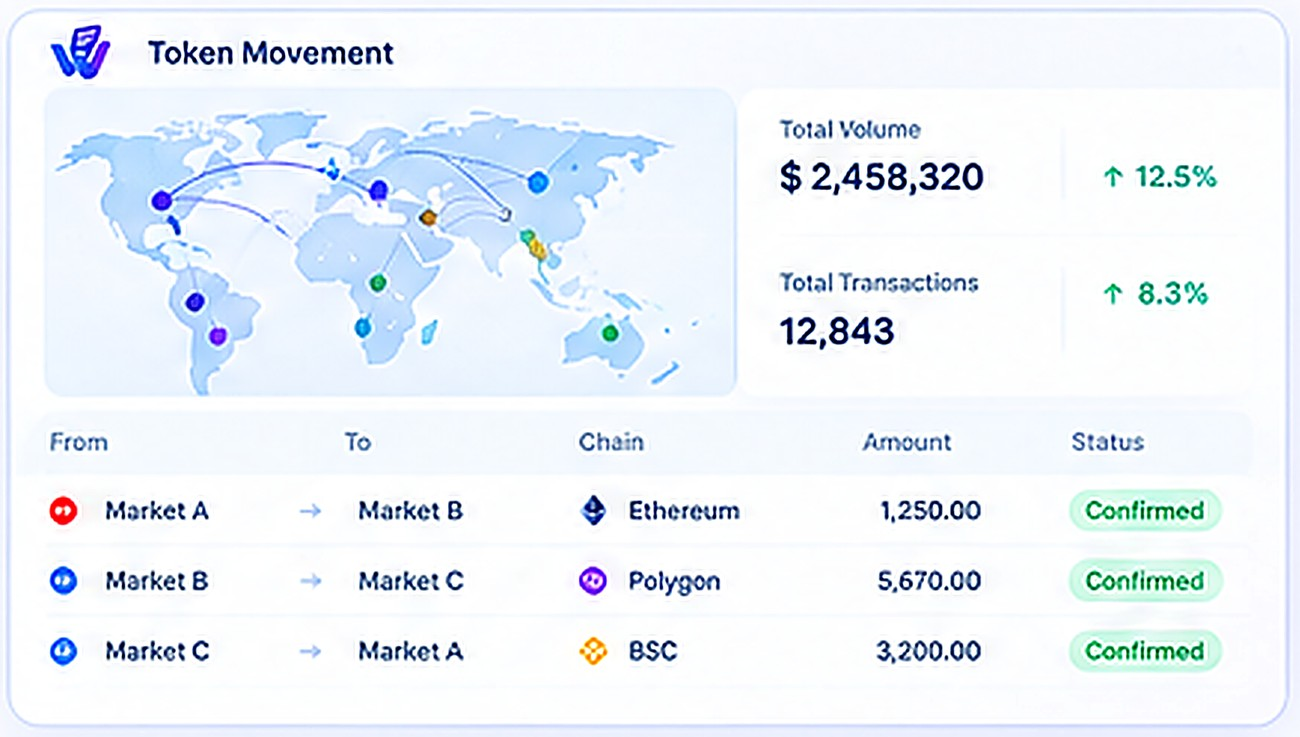The width and height of the screenshot is (1300, 737).
Task: Click the orange BSC chain icon
Action: [x=593, y=652]
